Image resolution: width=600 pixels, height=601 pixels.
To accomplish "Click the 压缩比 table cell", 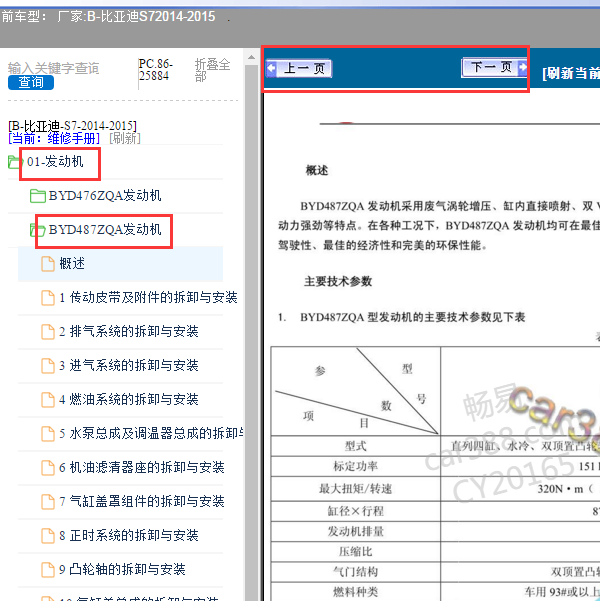I will [355, 552].
